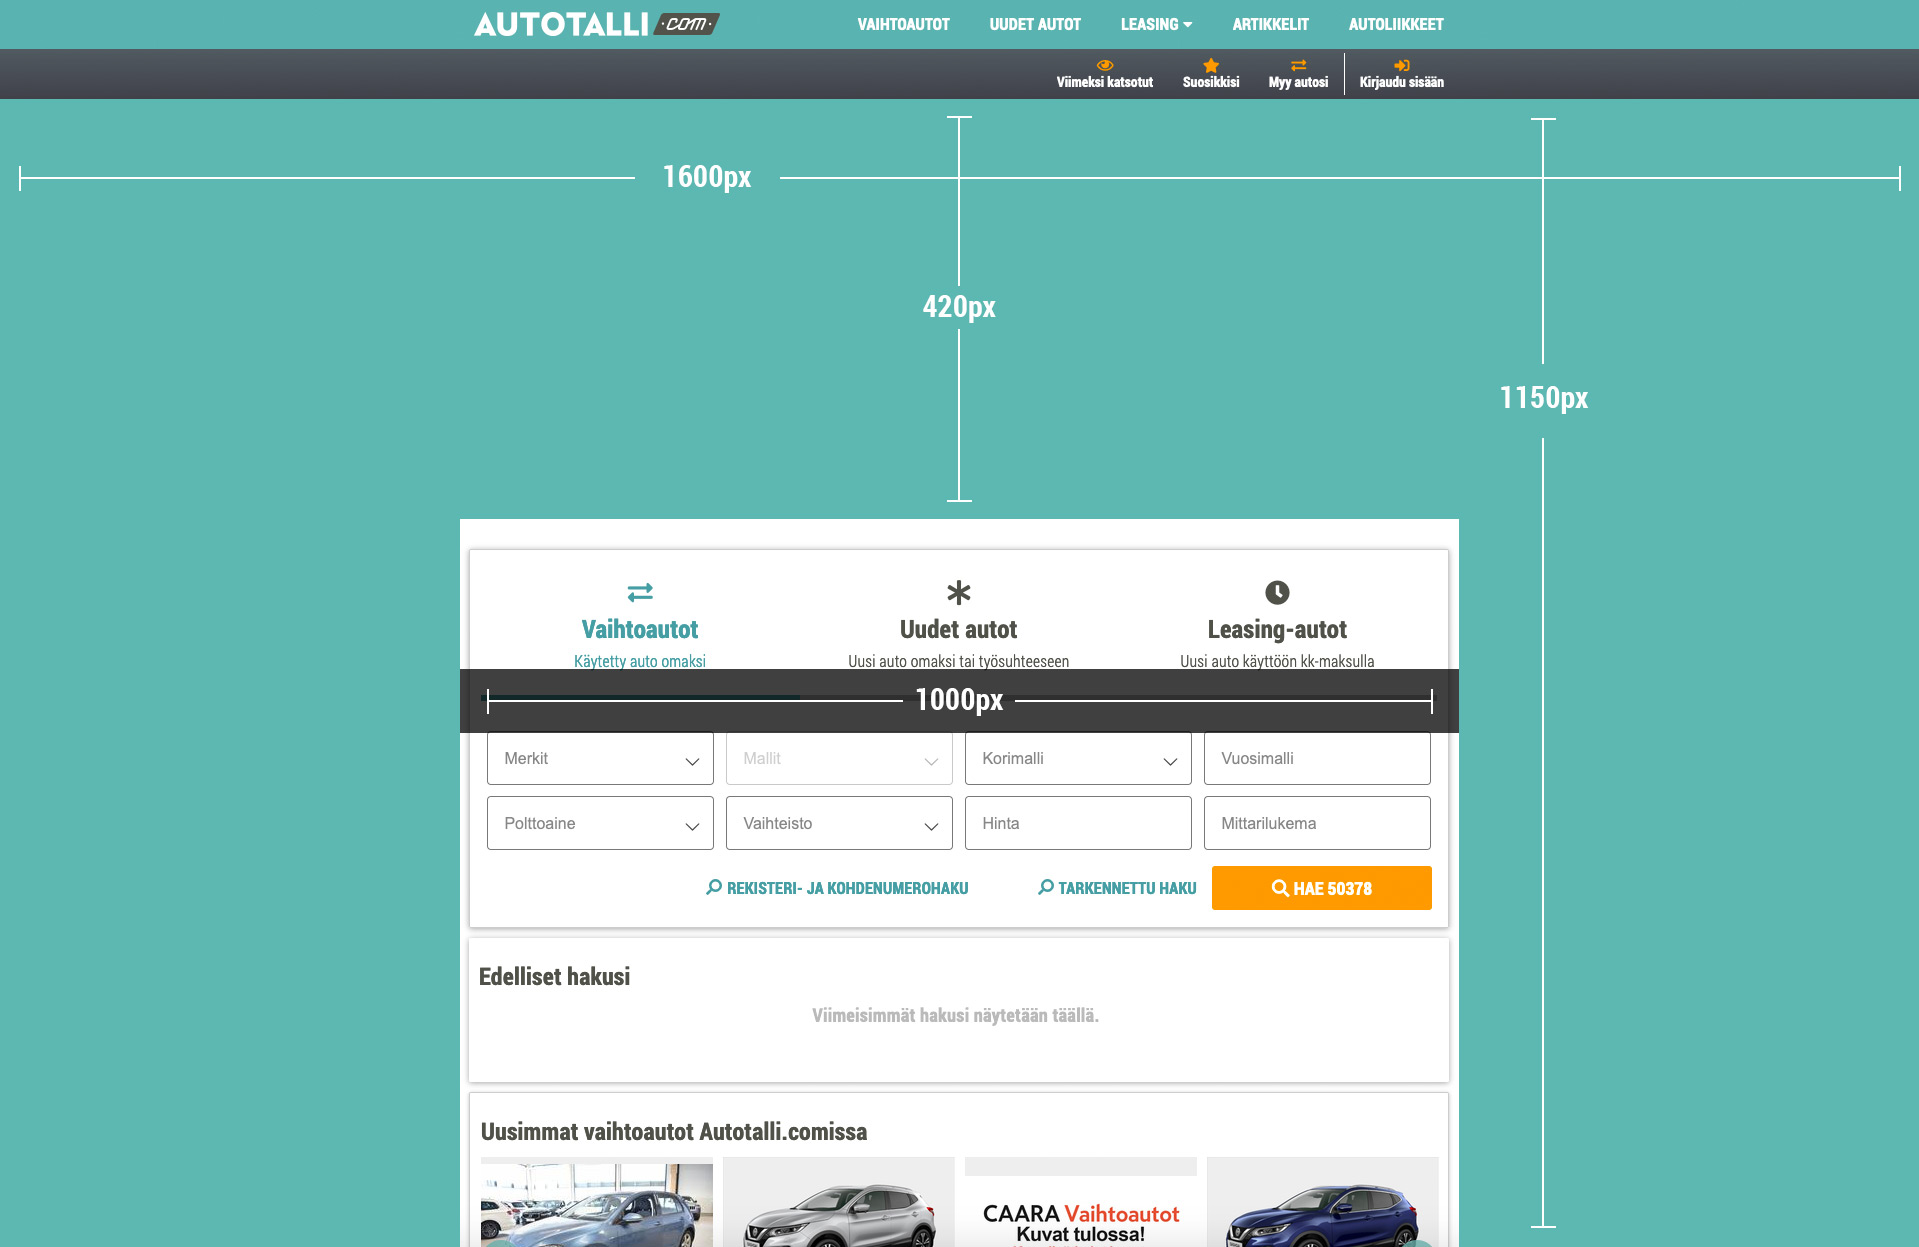Select the Vaihtoautot swap arrows icon

(640, 592)
